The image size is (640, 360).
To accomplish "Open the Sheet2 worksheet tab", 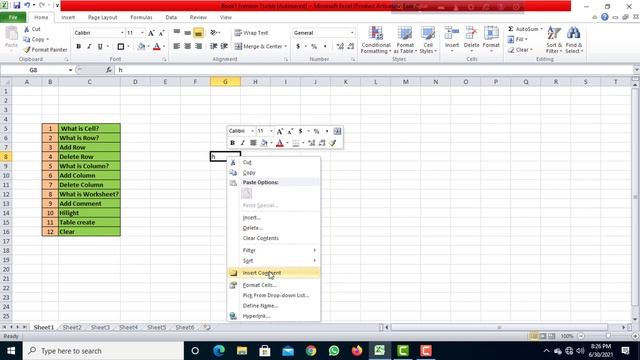I will tap(72, 327).
